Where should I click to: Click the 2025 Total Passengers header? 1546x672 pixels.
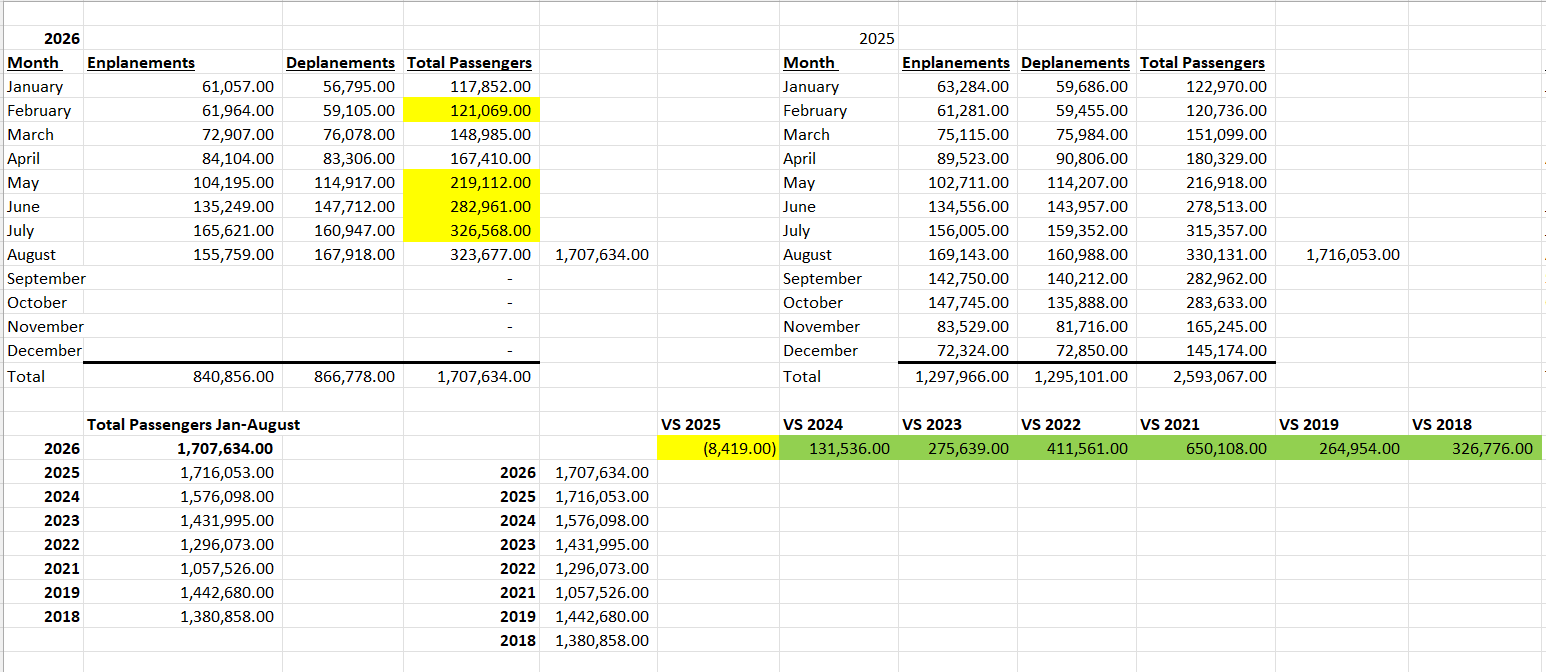pos(1202,63)
